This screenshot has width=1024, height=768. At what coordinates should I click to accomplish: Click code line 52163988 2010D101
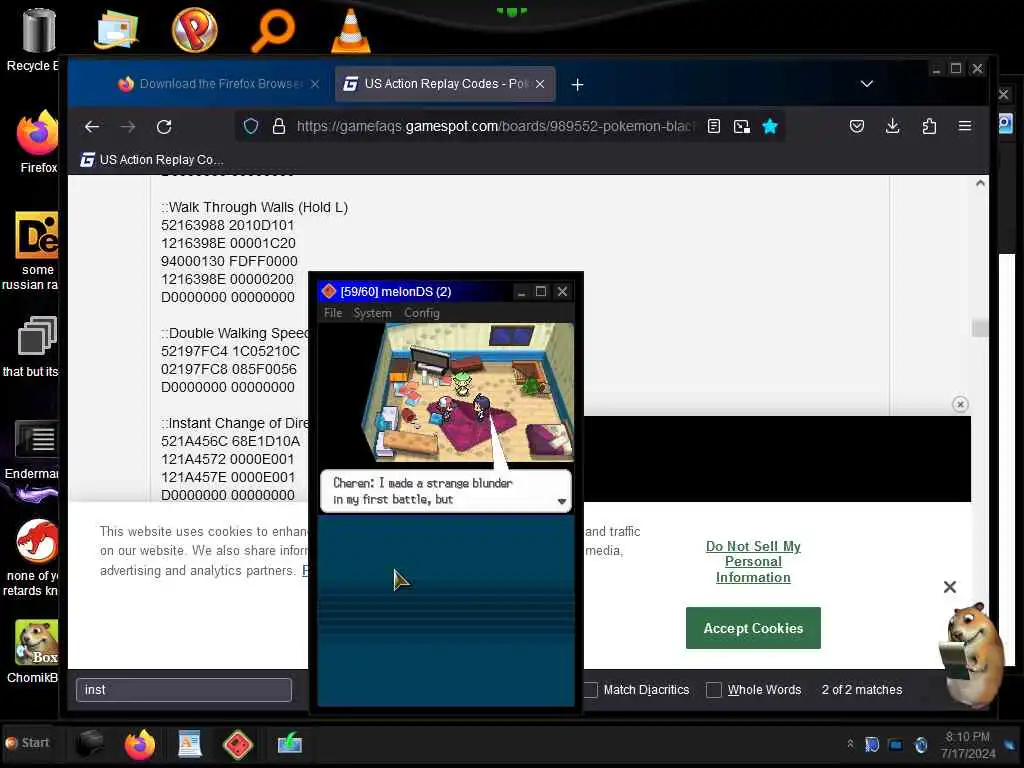click(227, 225)
